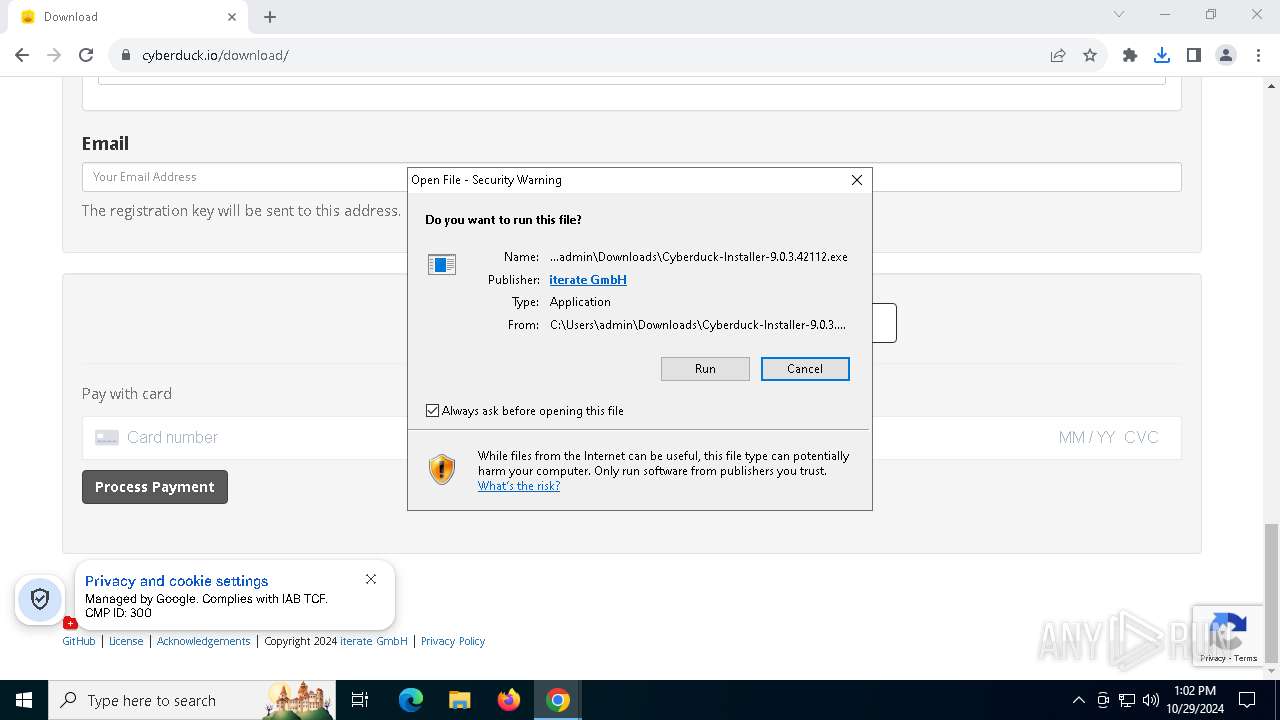
Task: Click the MM / YY CVC field
Action: [x=1108, y=438]
